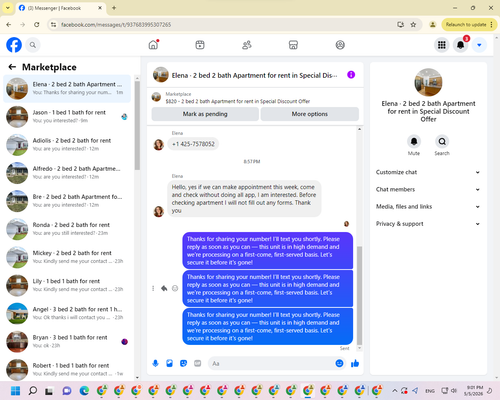Open Ronda 2 bed 2 bath chat
500x400 pixels.
tap(67, 229)
